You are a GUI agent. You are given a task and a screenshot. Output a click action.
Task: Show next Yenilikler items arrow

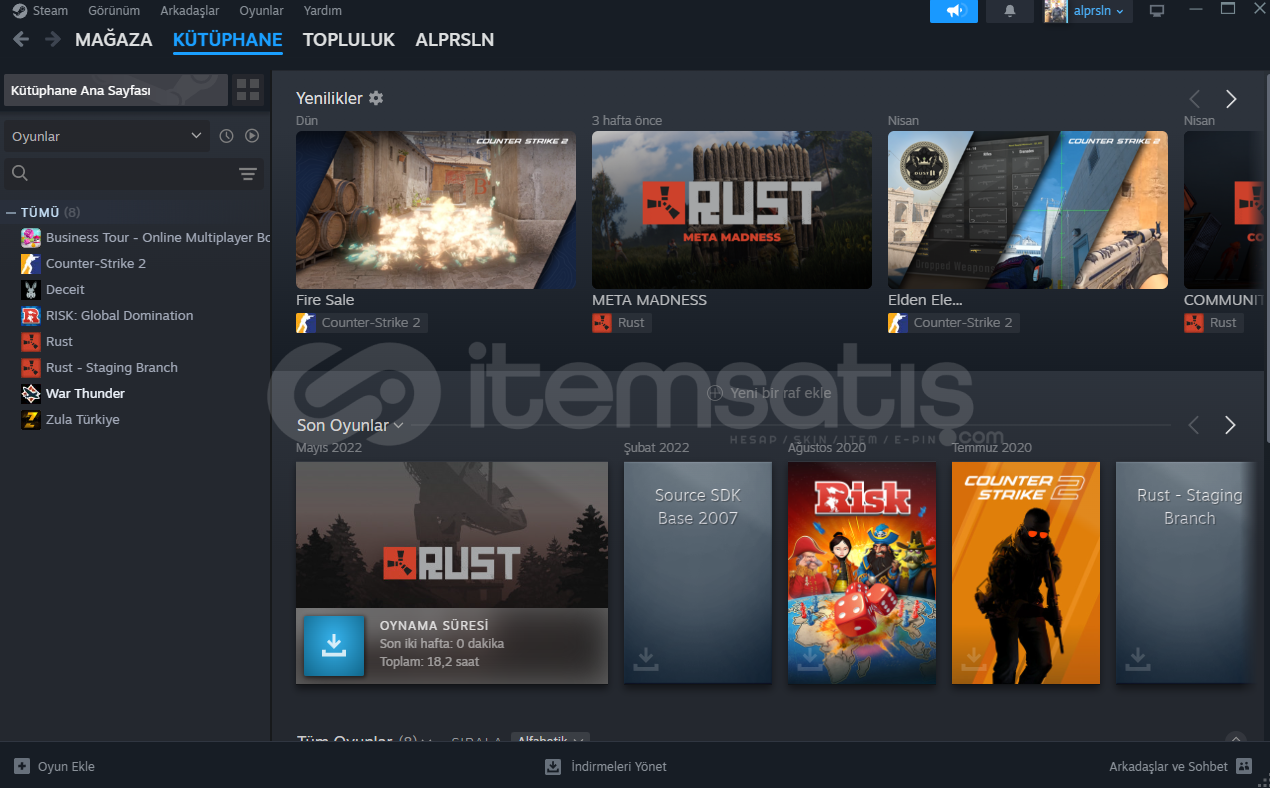pos(1231,99)
